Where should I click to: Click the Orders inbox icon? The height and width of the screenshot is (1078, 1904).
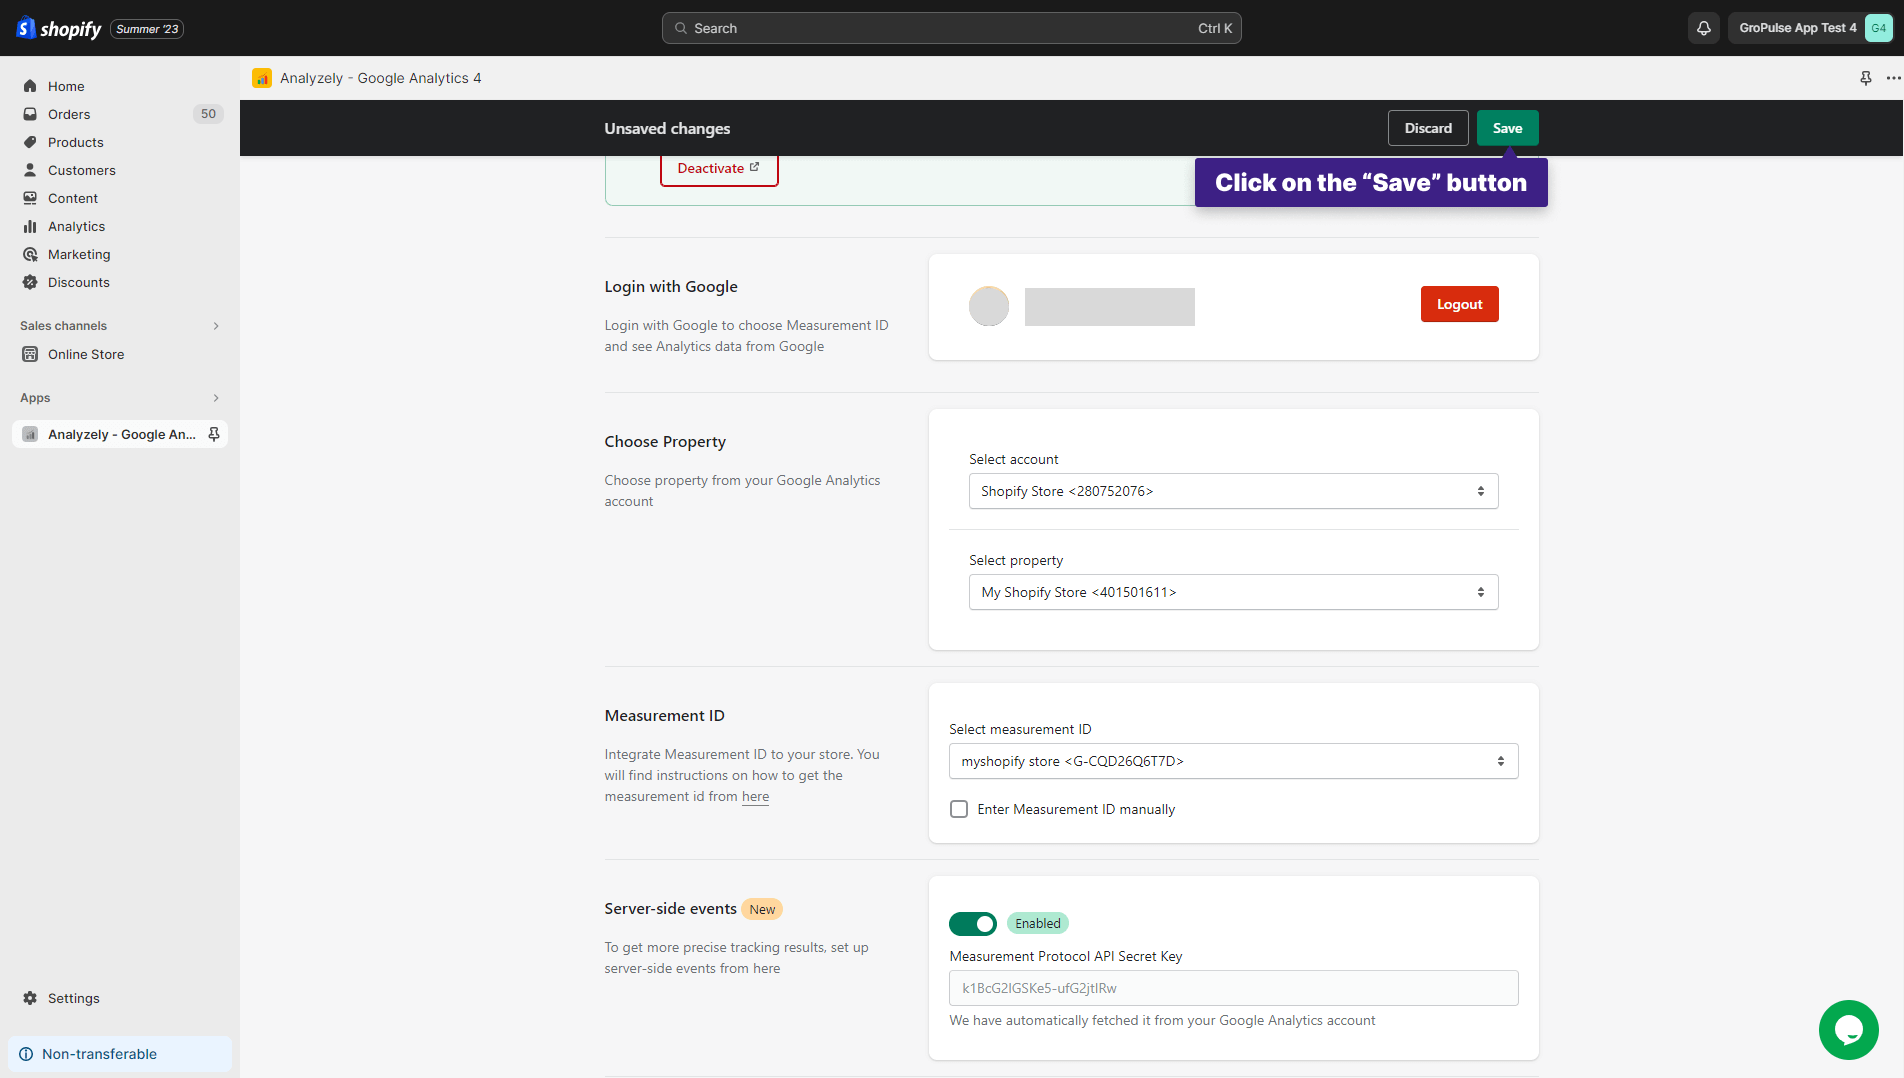point(30,114)
